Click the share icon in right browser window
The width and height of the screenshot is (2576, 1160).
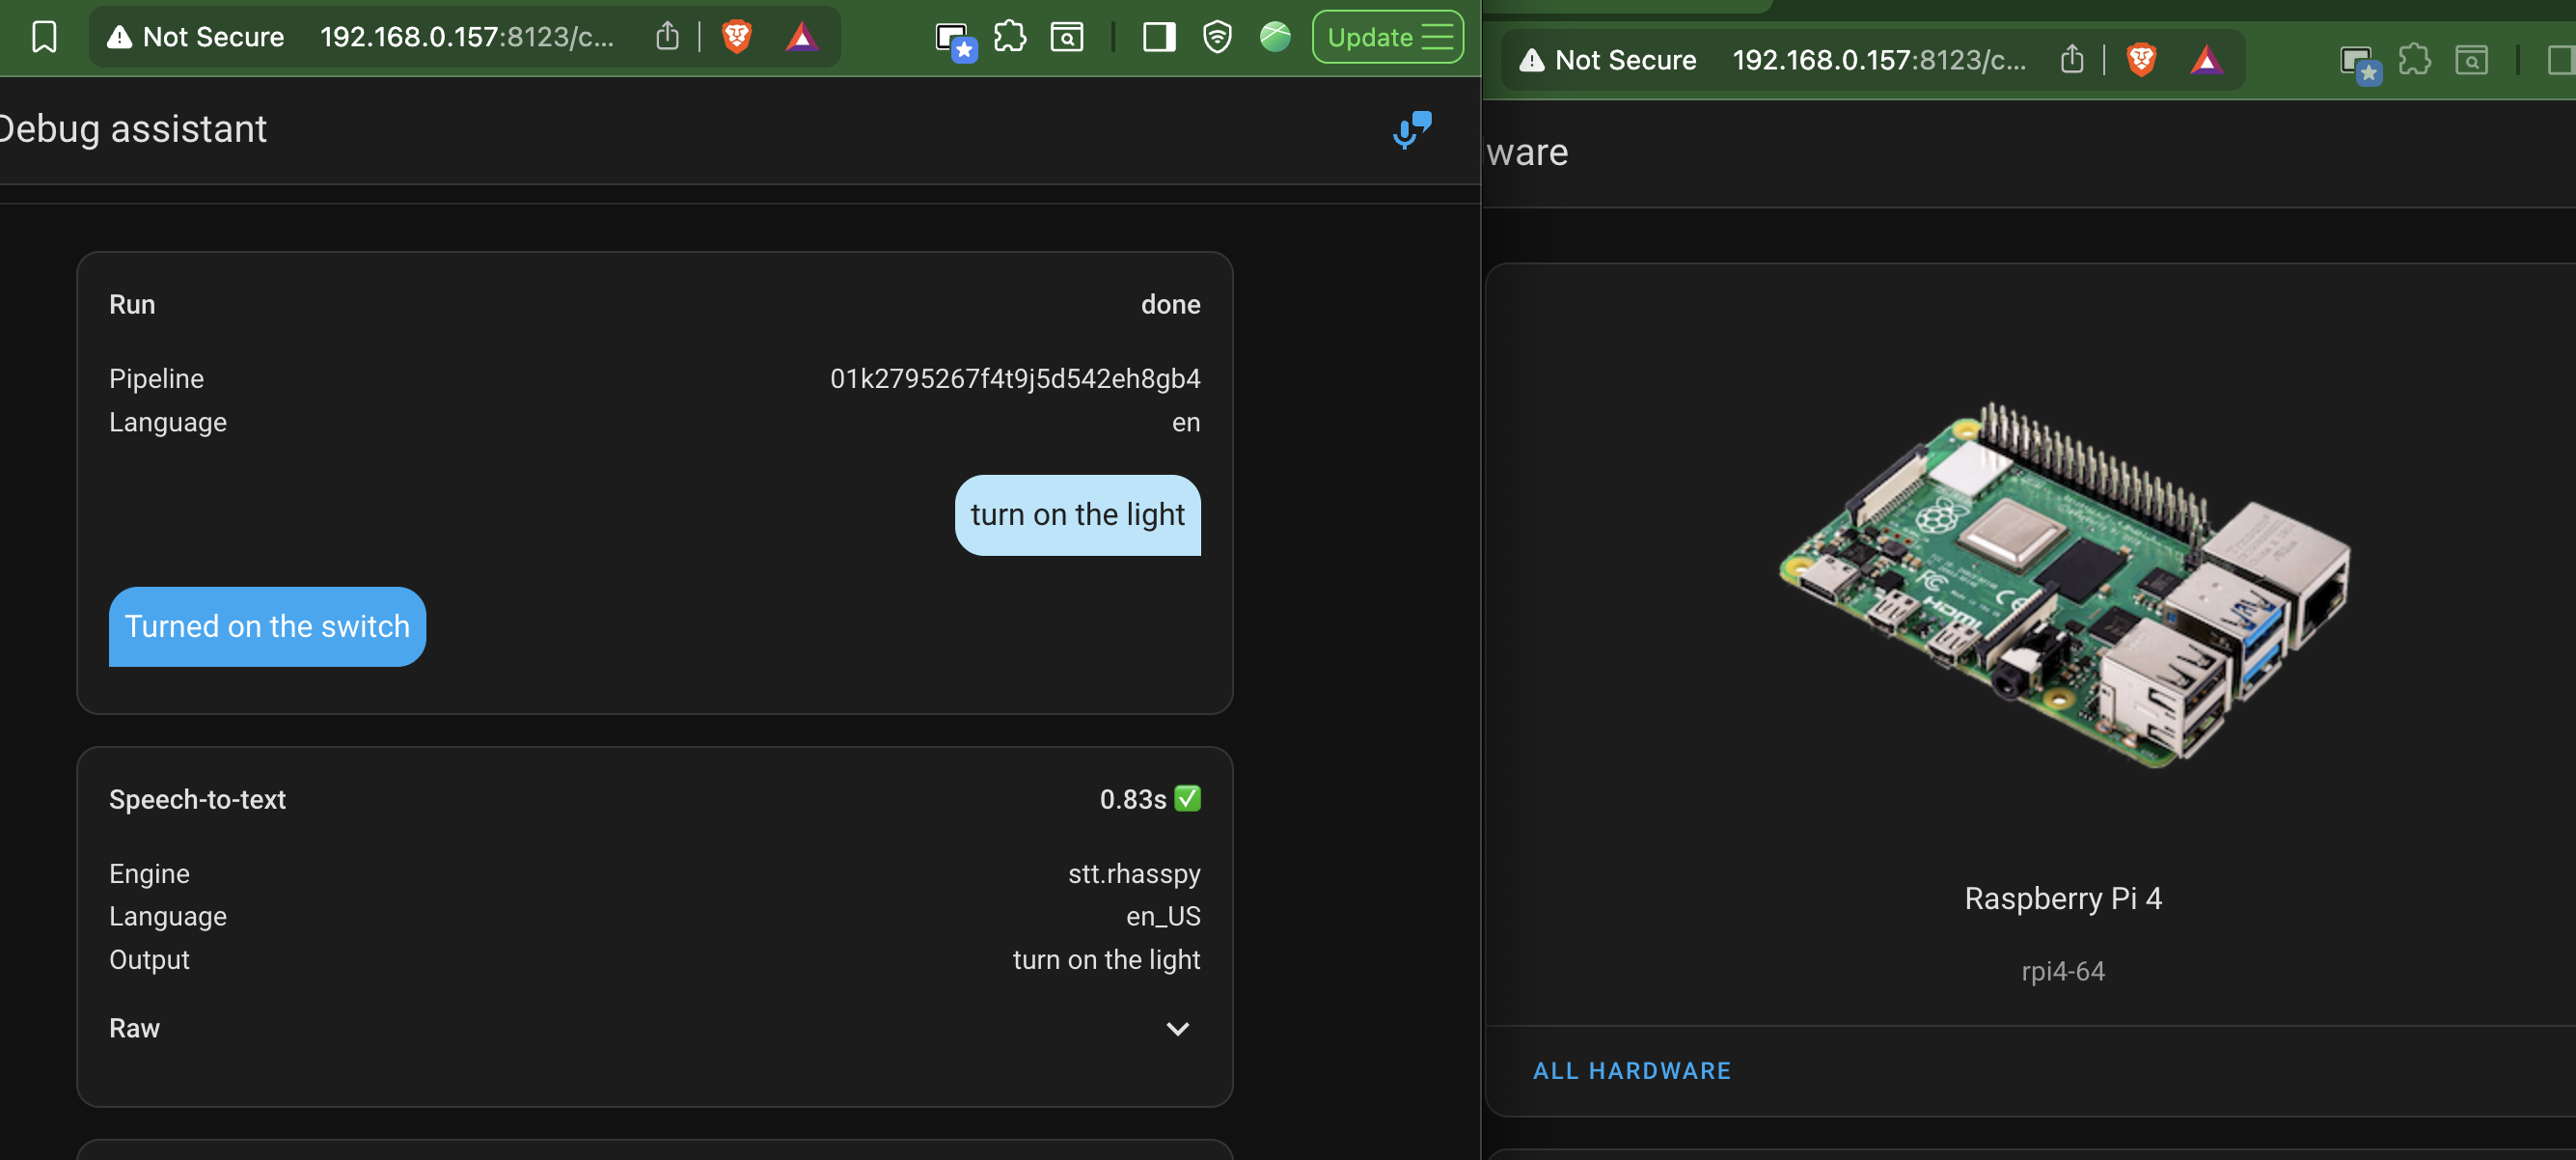coord(2072,60)
